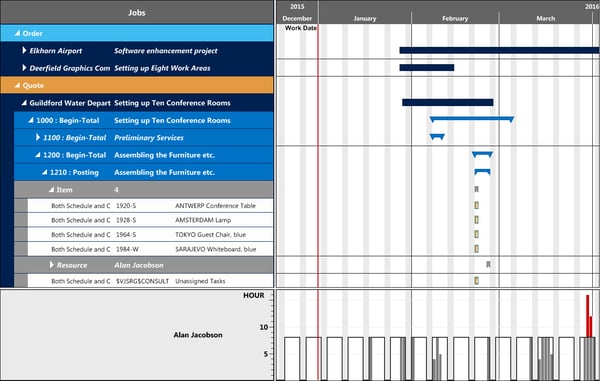Screen dimensions: 600x381
Task: Expand the Elkhorn Airport job
Action: pos(24,50)
